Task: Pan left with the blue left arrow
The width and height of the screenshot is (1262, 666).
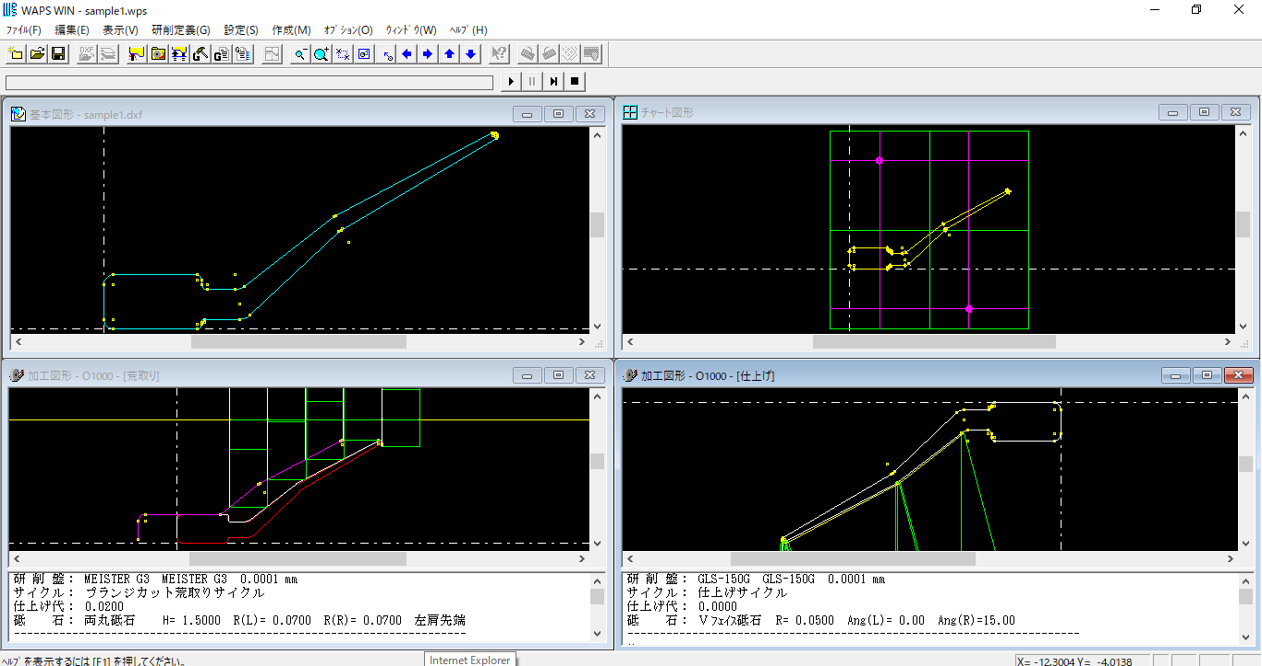Action: coord(407,54)
